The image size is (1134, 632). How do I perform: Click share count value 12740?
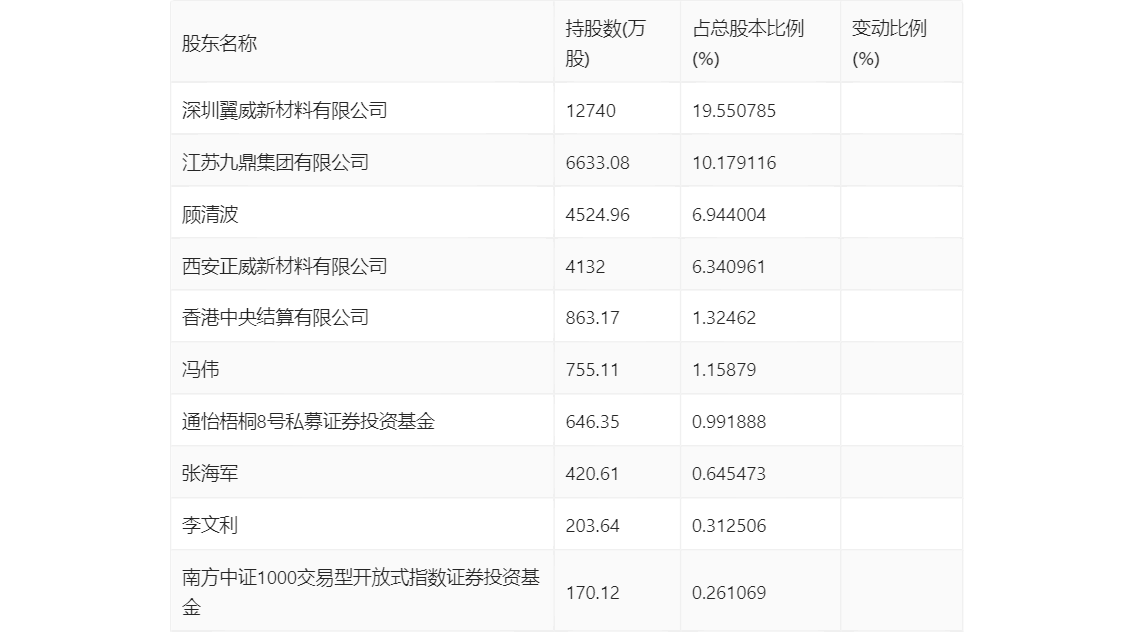591,111
